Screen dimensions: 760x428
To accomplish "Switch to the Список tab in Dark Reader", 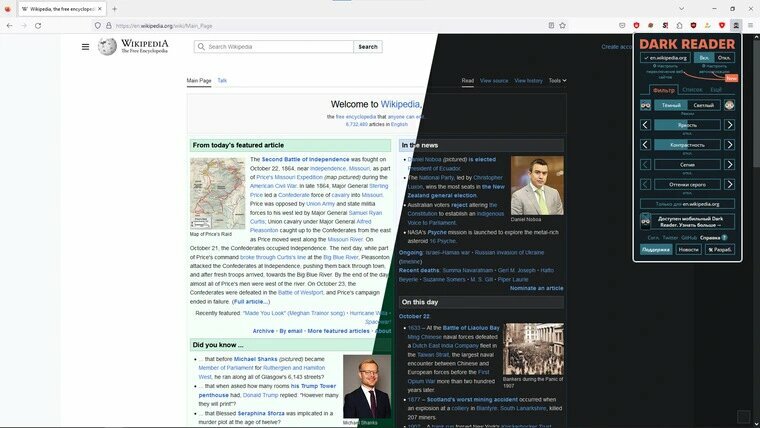I will pos(692,90).
